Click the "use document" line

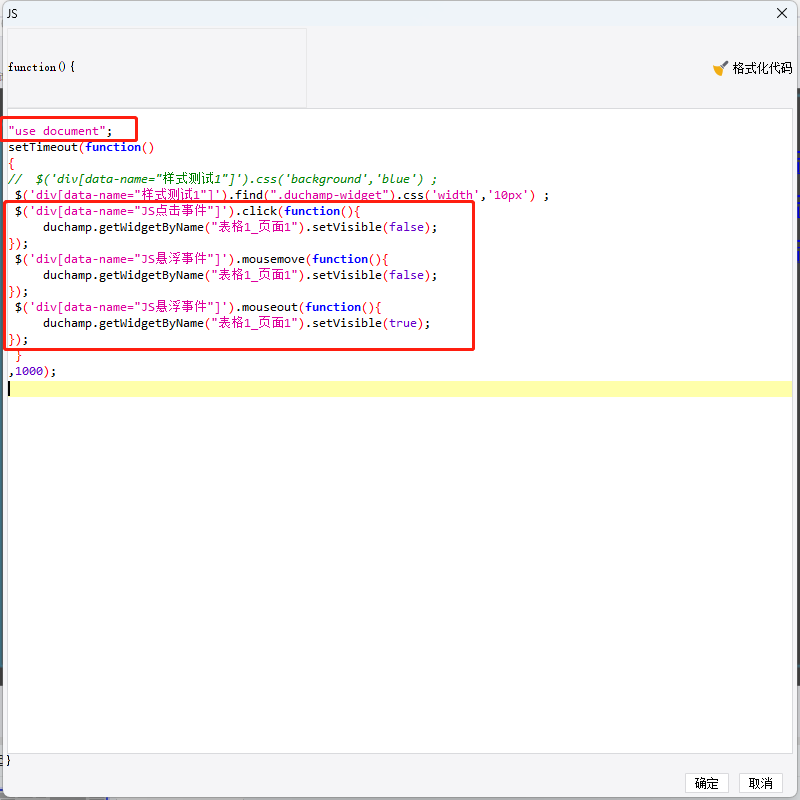(x=60, y=131)
